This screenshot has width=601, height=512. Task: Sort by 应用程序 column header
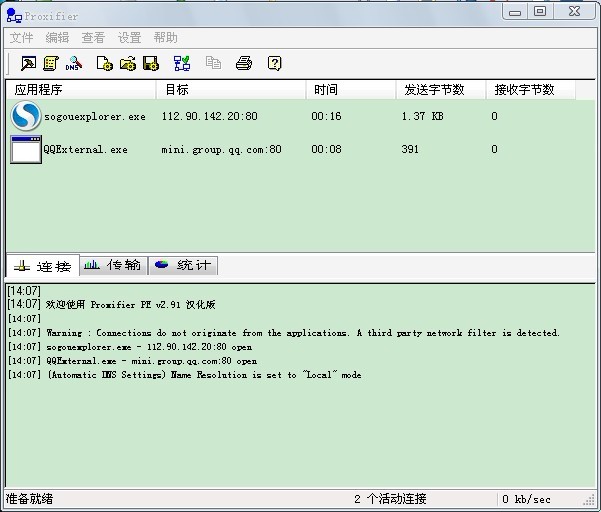pyautogui.click(x=81, y=90)
